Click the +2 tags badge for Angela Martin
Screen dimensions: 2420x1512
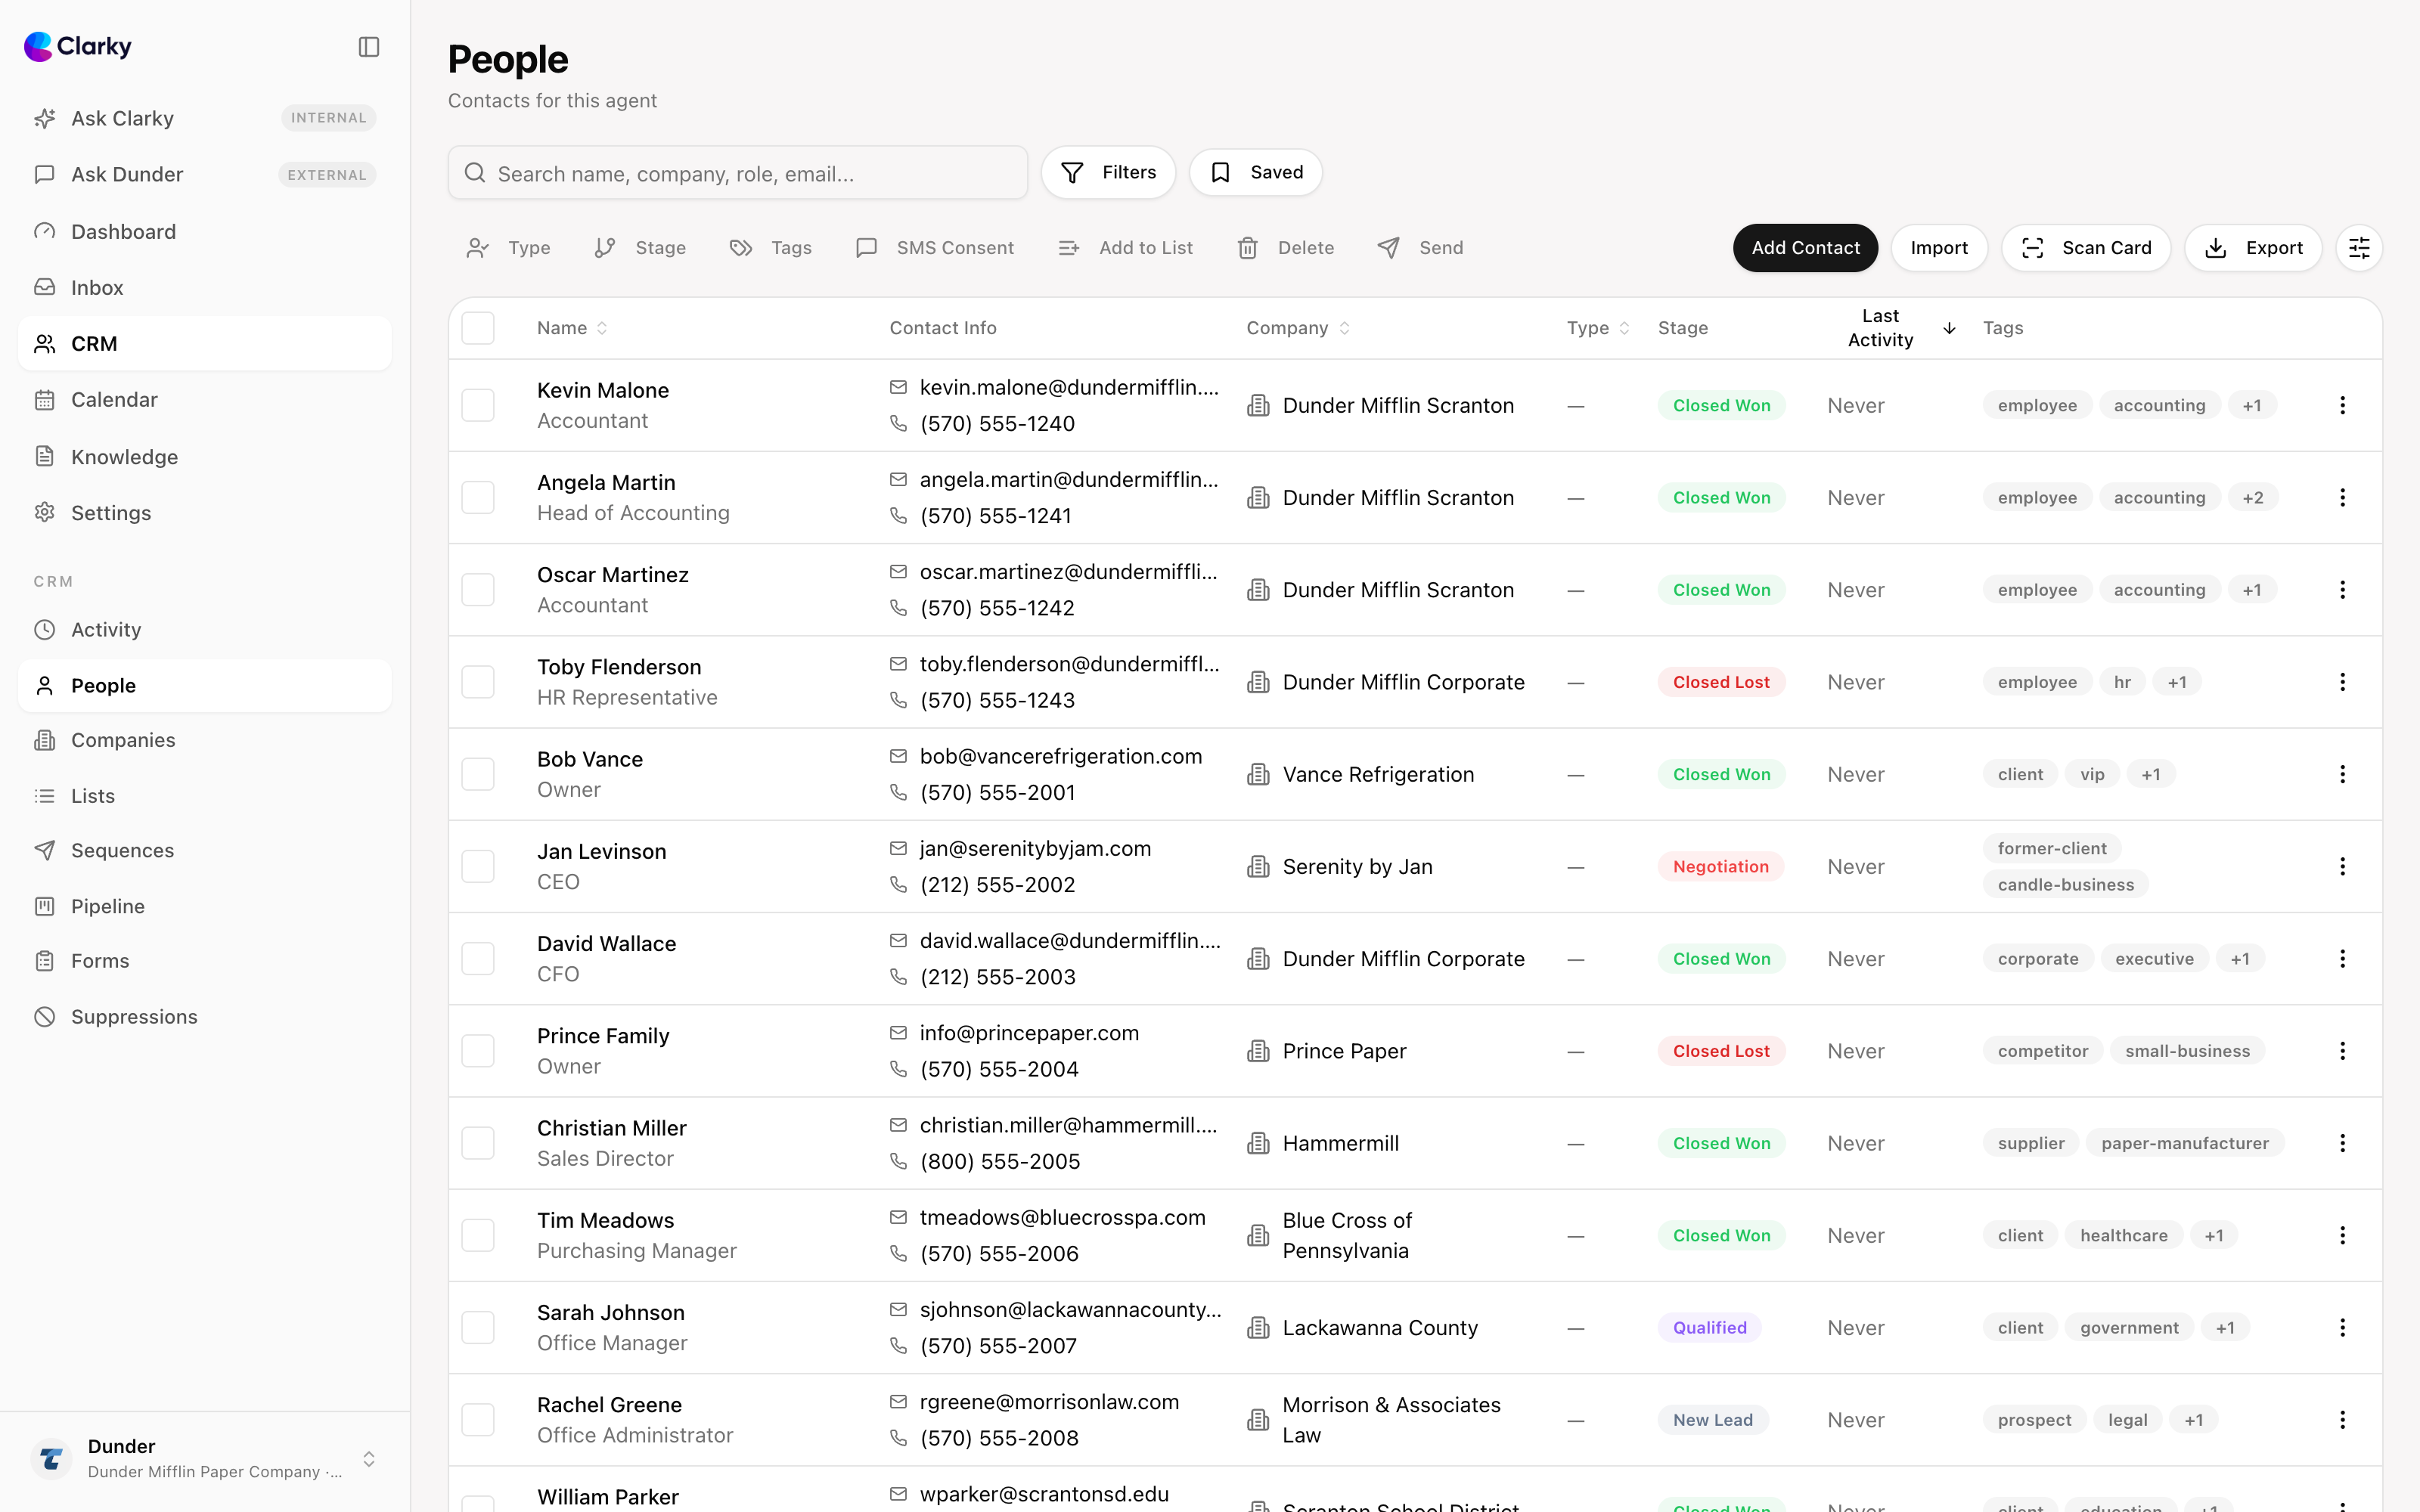2253,498
